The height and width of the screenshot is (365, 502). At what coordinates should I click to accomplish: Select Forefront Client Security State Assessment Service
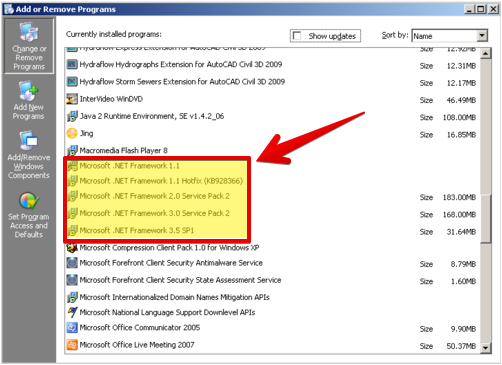(x=180, y=280)
